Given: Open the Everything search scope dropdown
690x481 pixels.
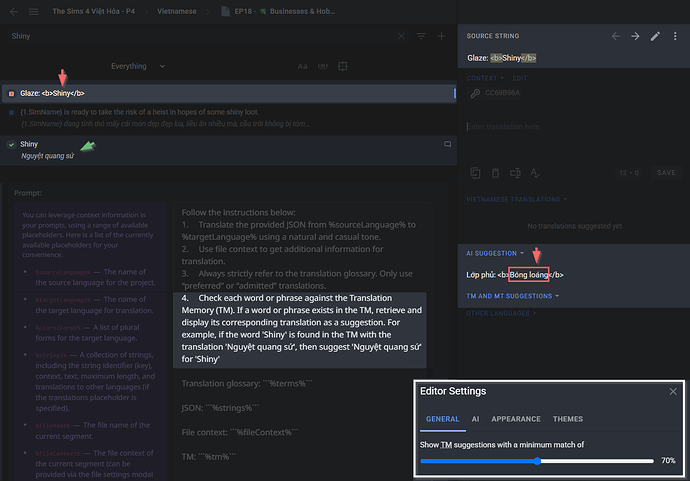Looking at the screenshot, I should point(137,66).
